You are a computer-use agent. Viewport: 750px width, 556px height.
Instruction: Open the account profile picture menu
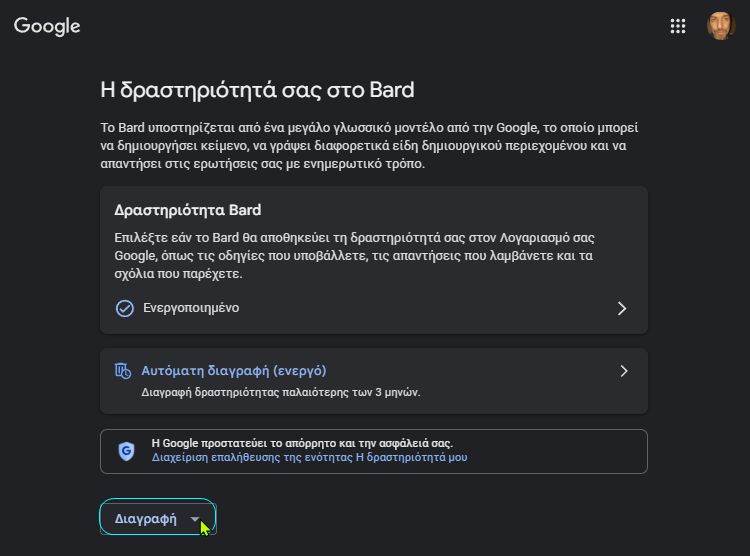pos(721,26)
